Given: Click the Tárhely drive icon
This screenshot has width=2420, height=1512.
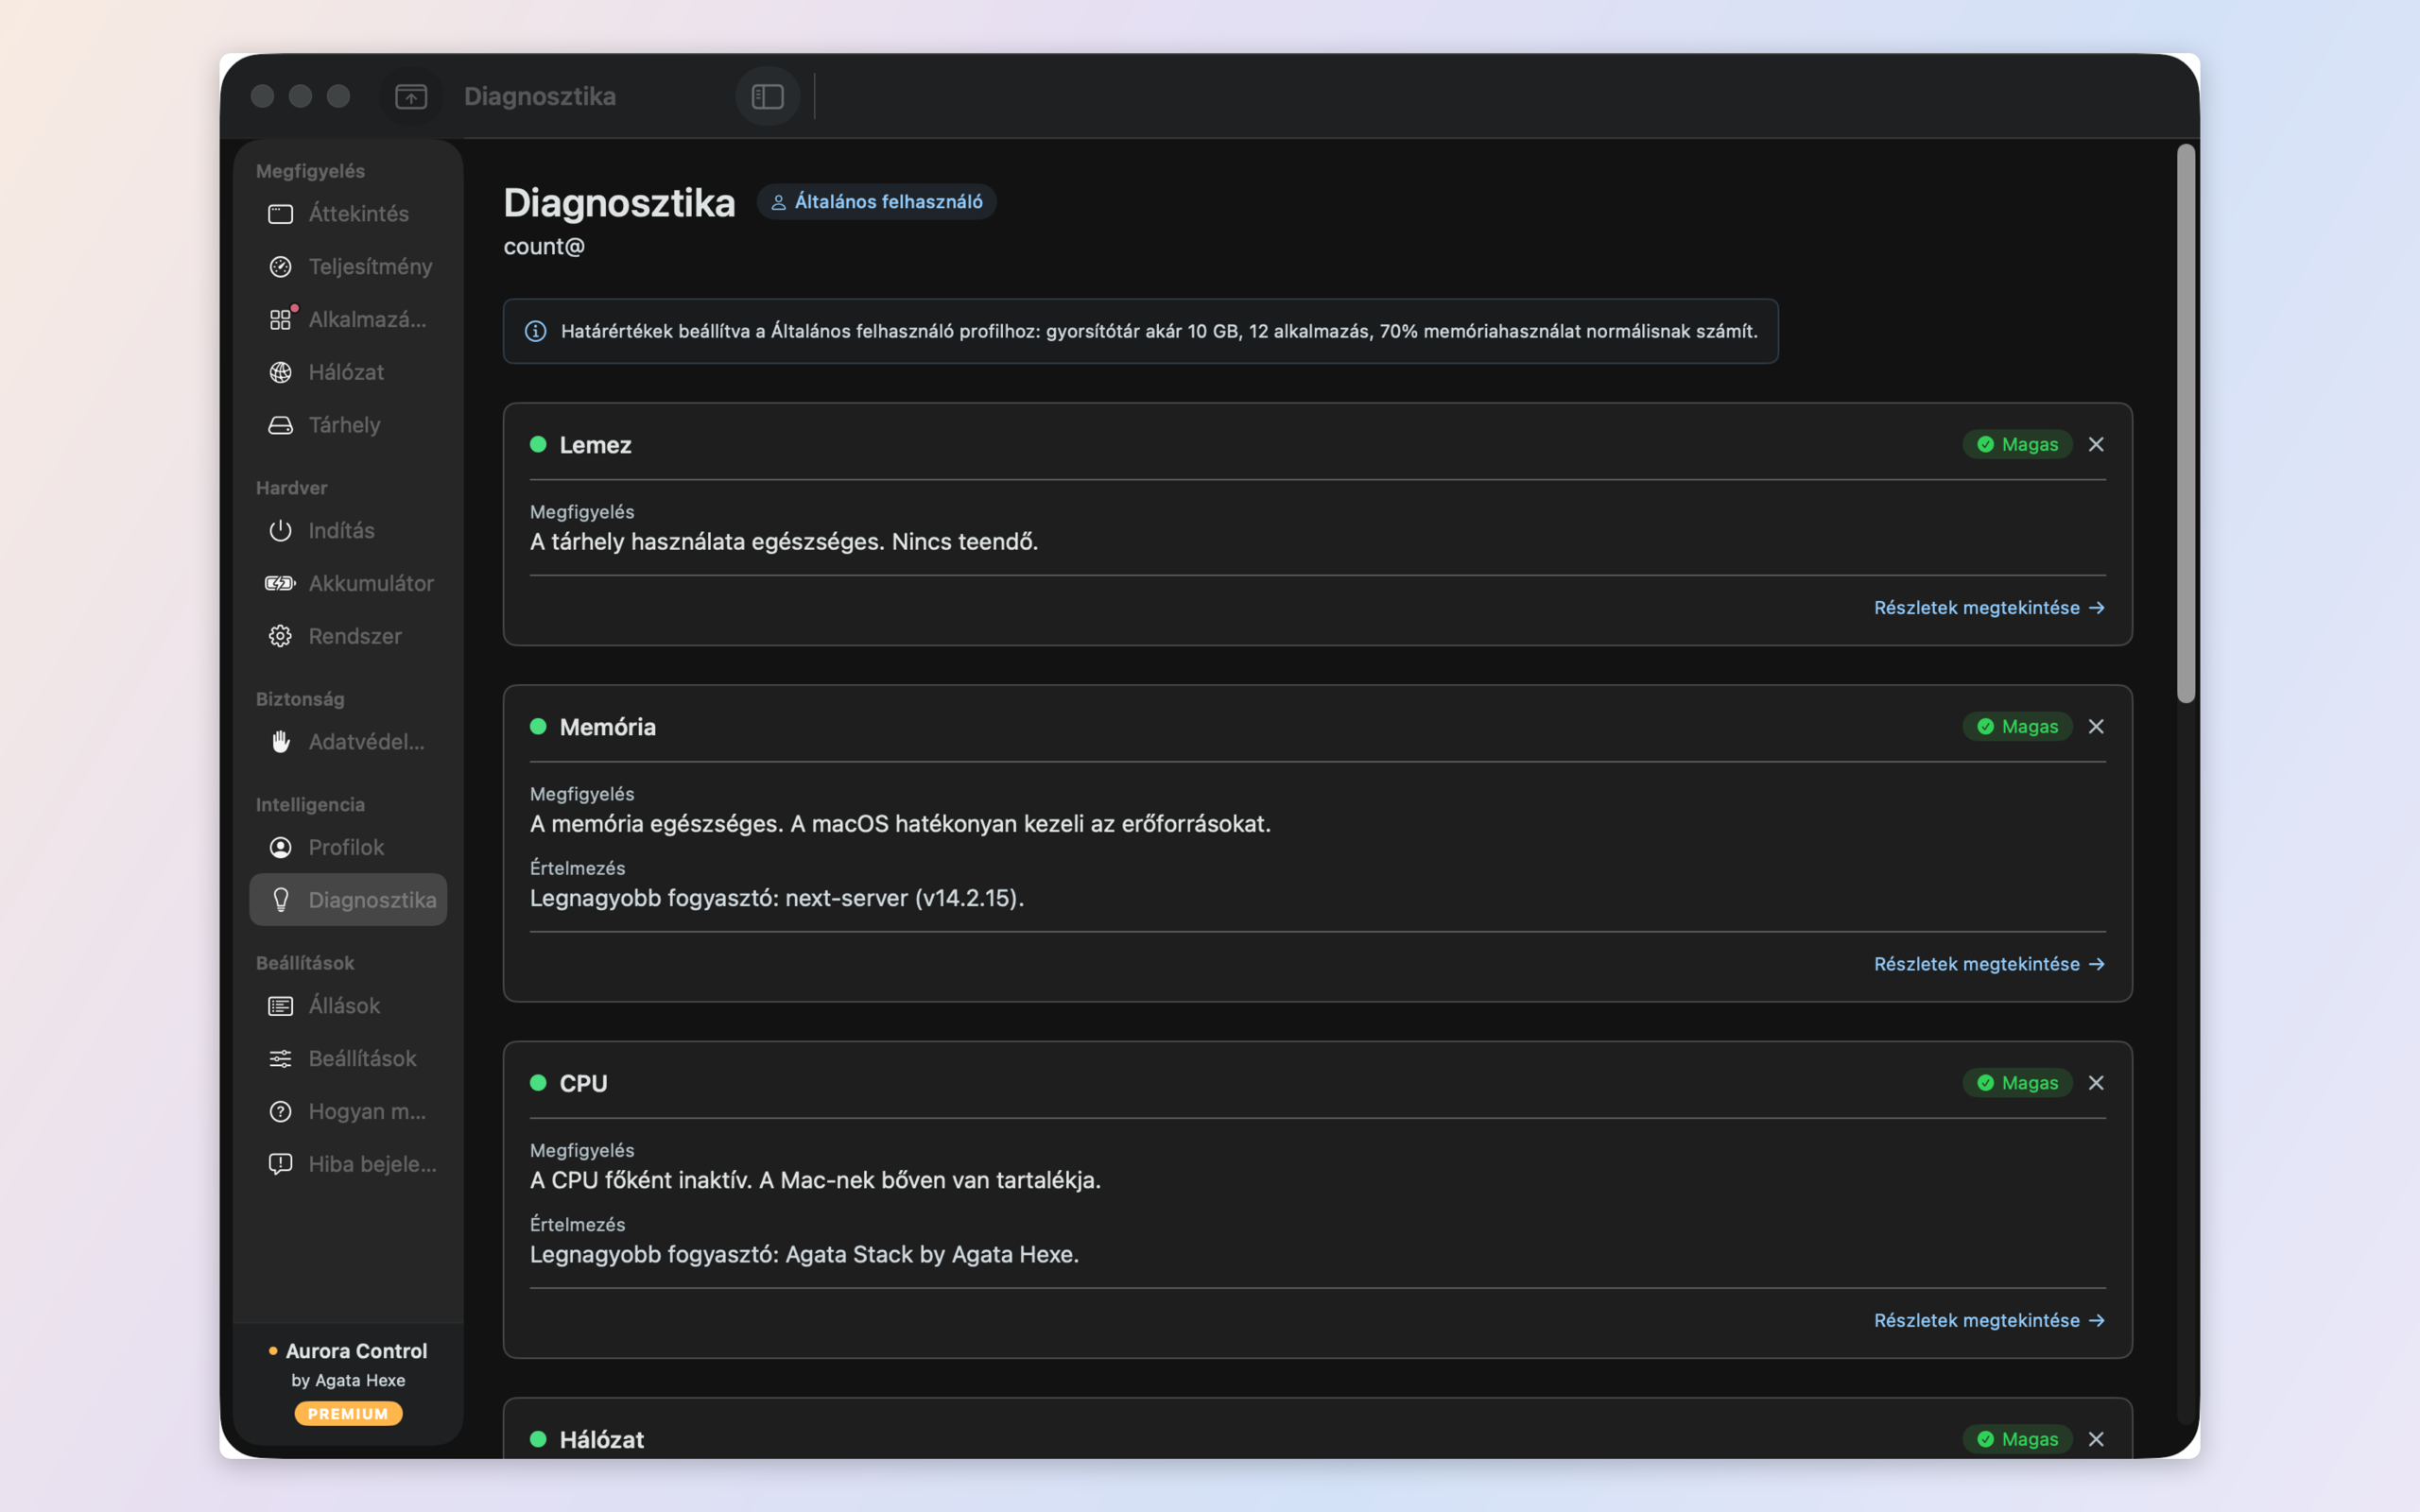Looking at the screenshot, I should (280, 425).
